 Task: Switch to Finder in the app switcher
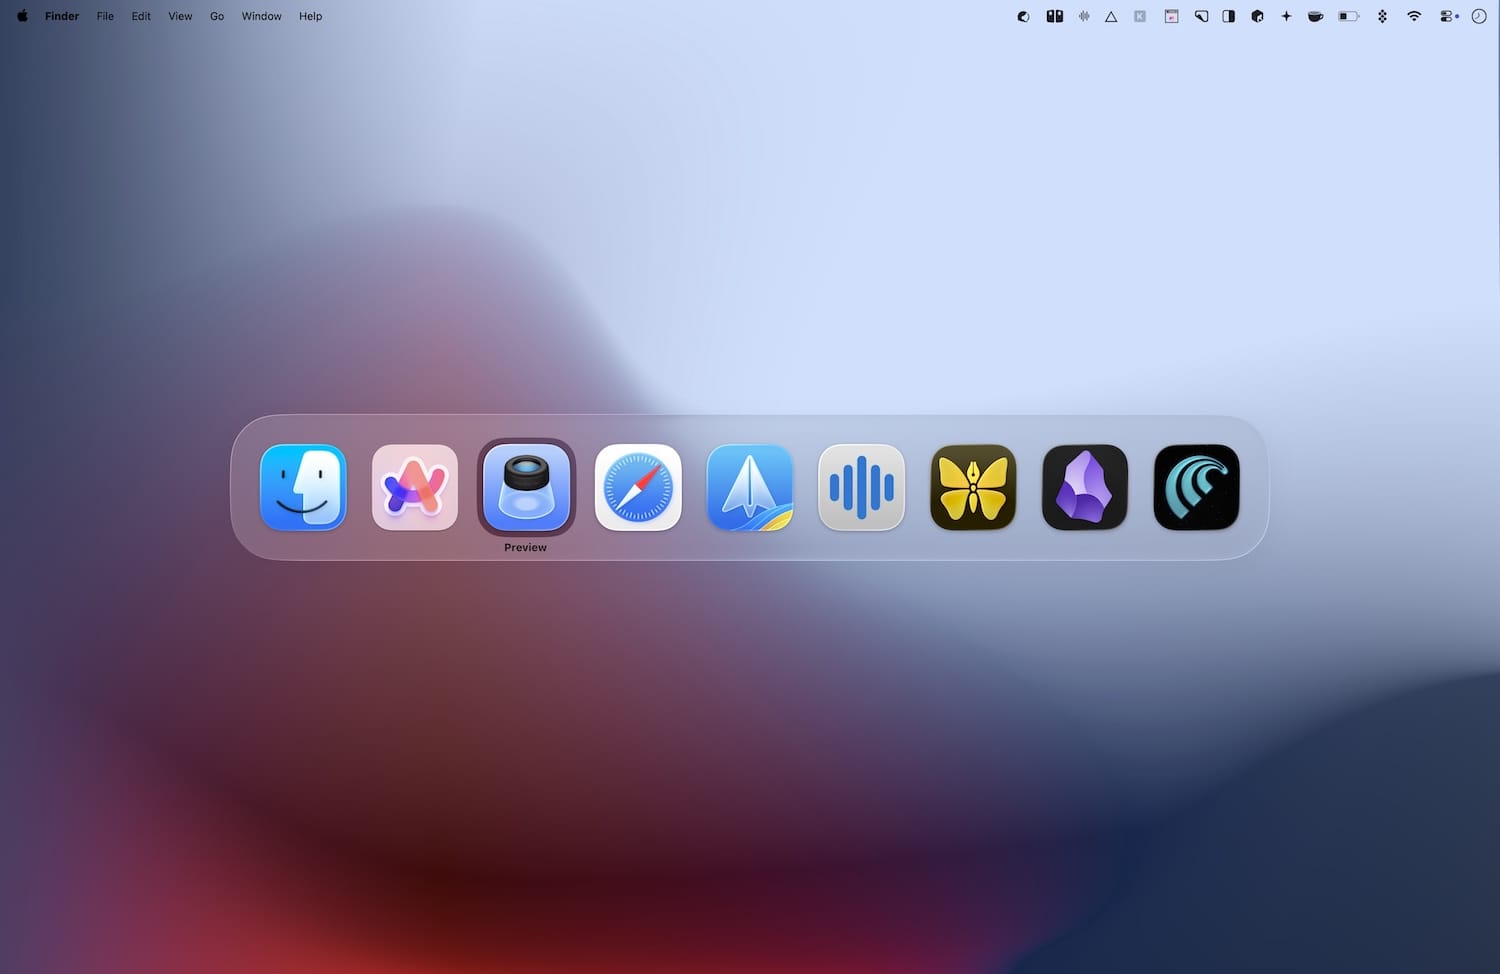303,487
